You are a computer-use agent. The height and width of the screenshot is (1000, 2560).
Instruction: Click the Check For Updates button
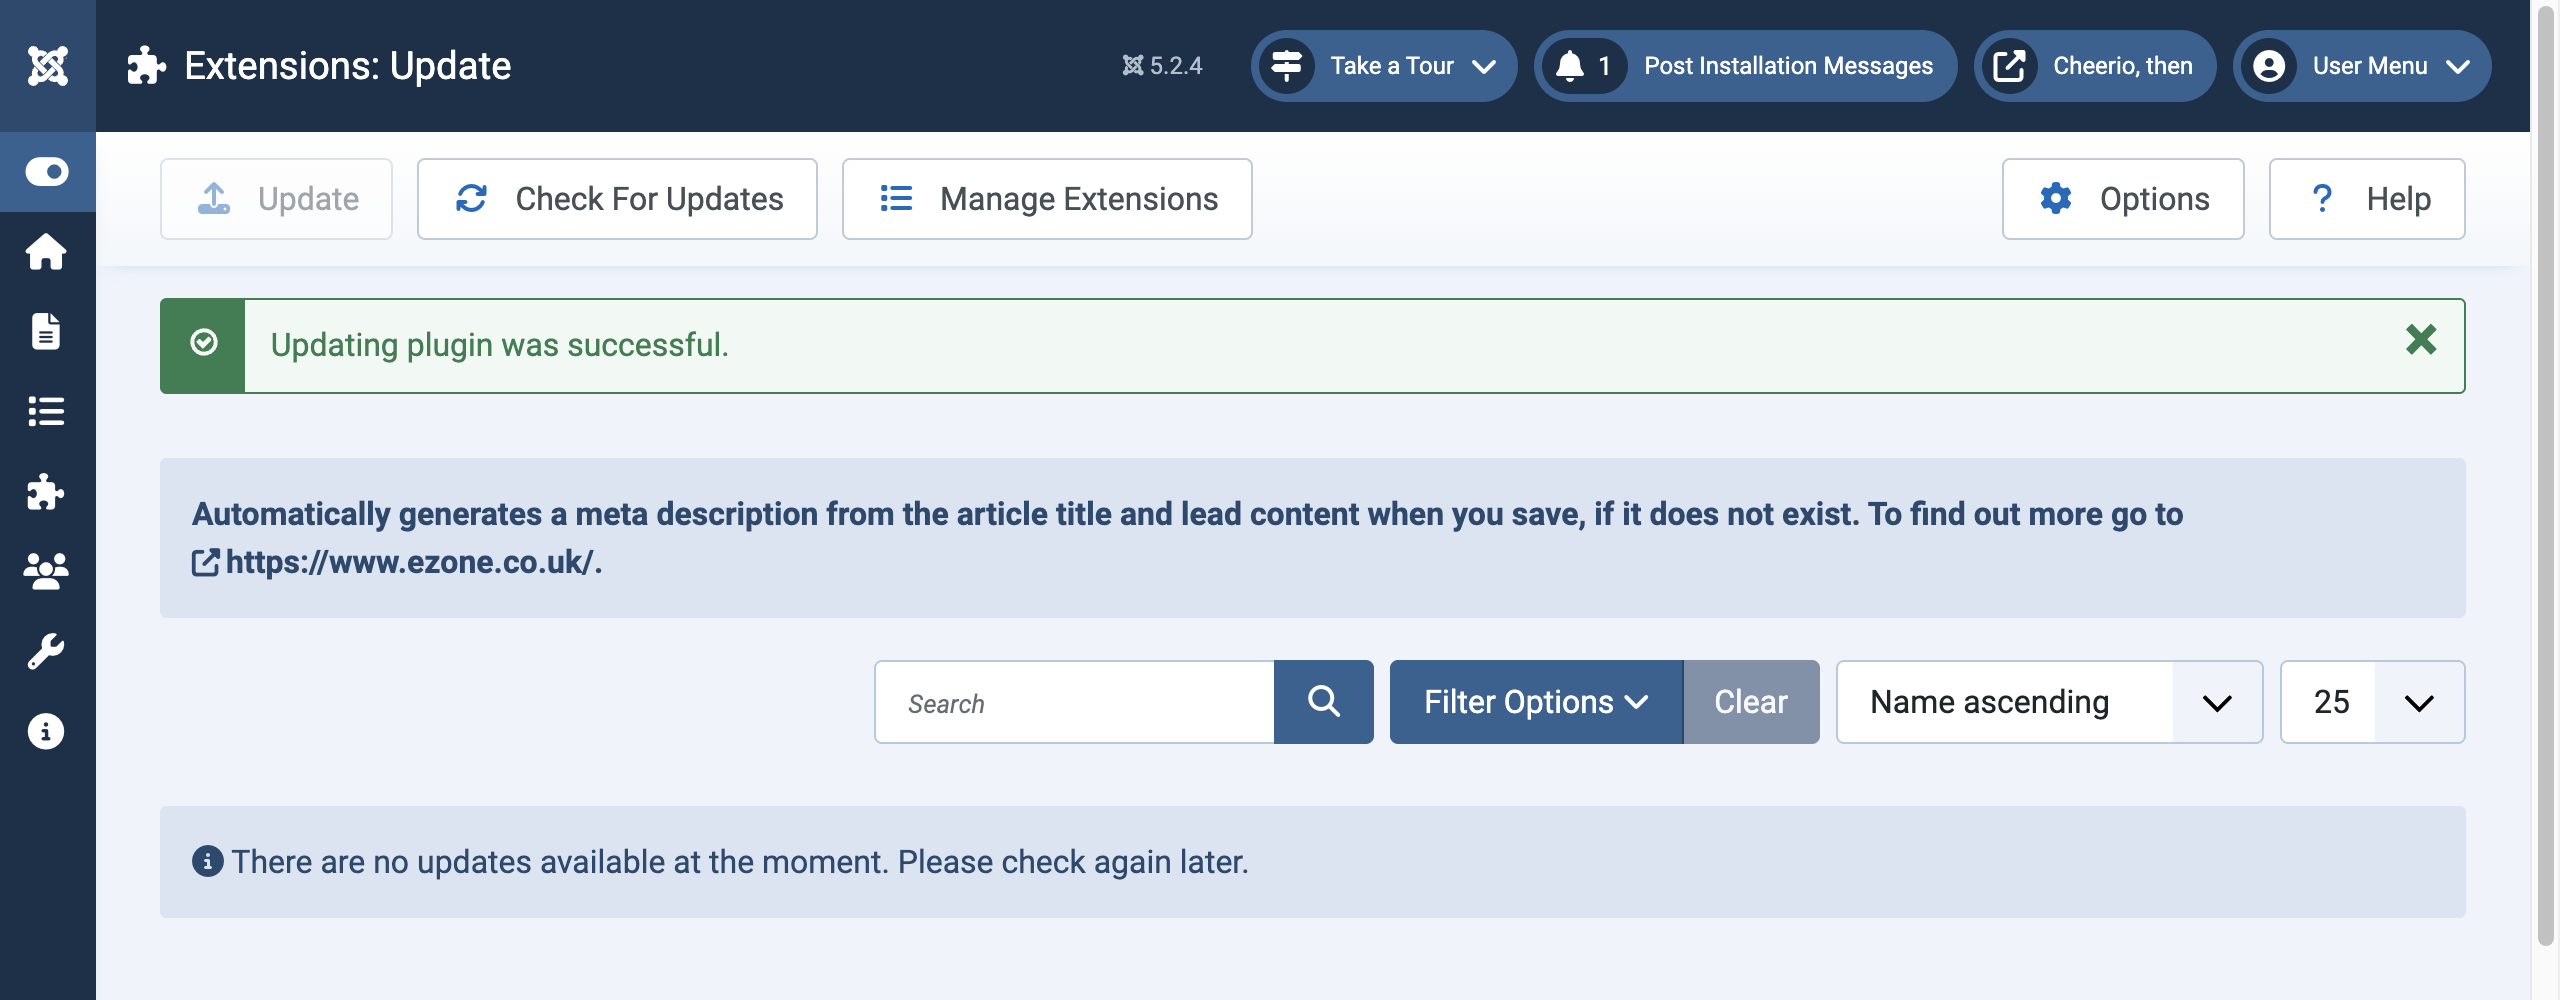(617, 198)
